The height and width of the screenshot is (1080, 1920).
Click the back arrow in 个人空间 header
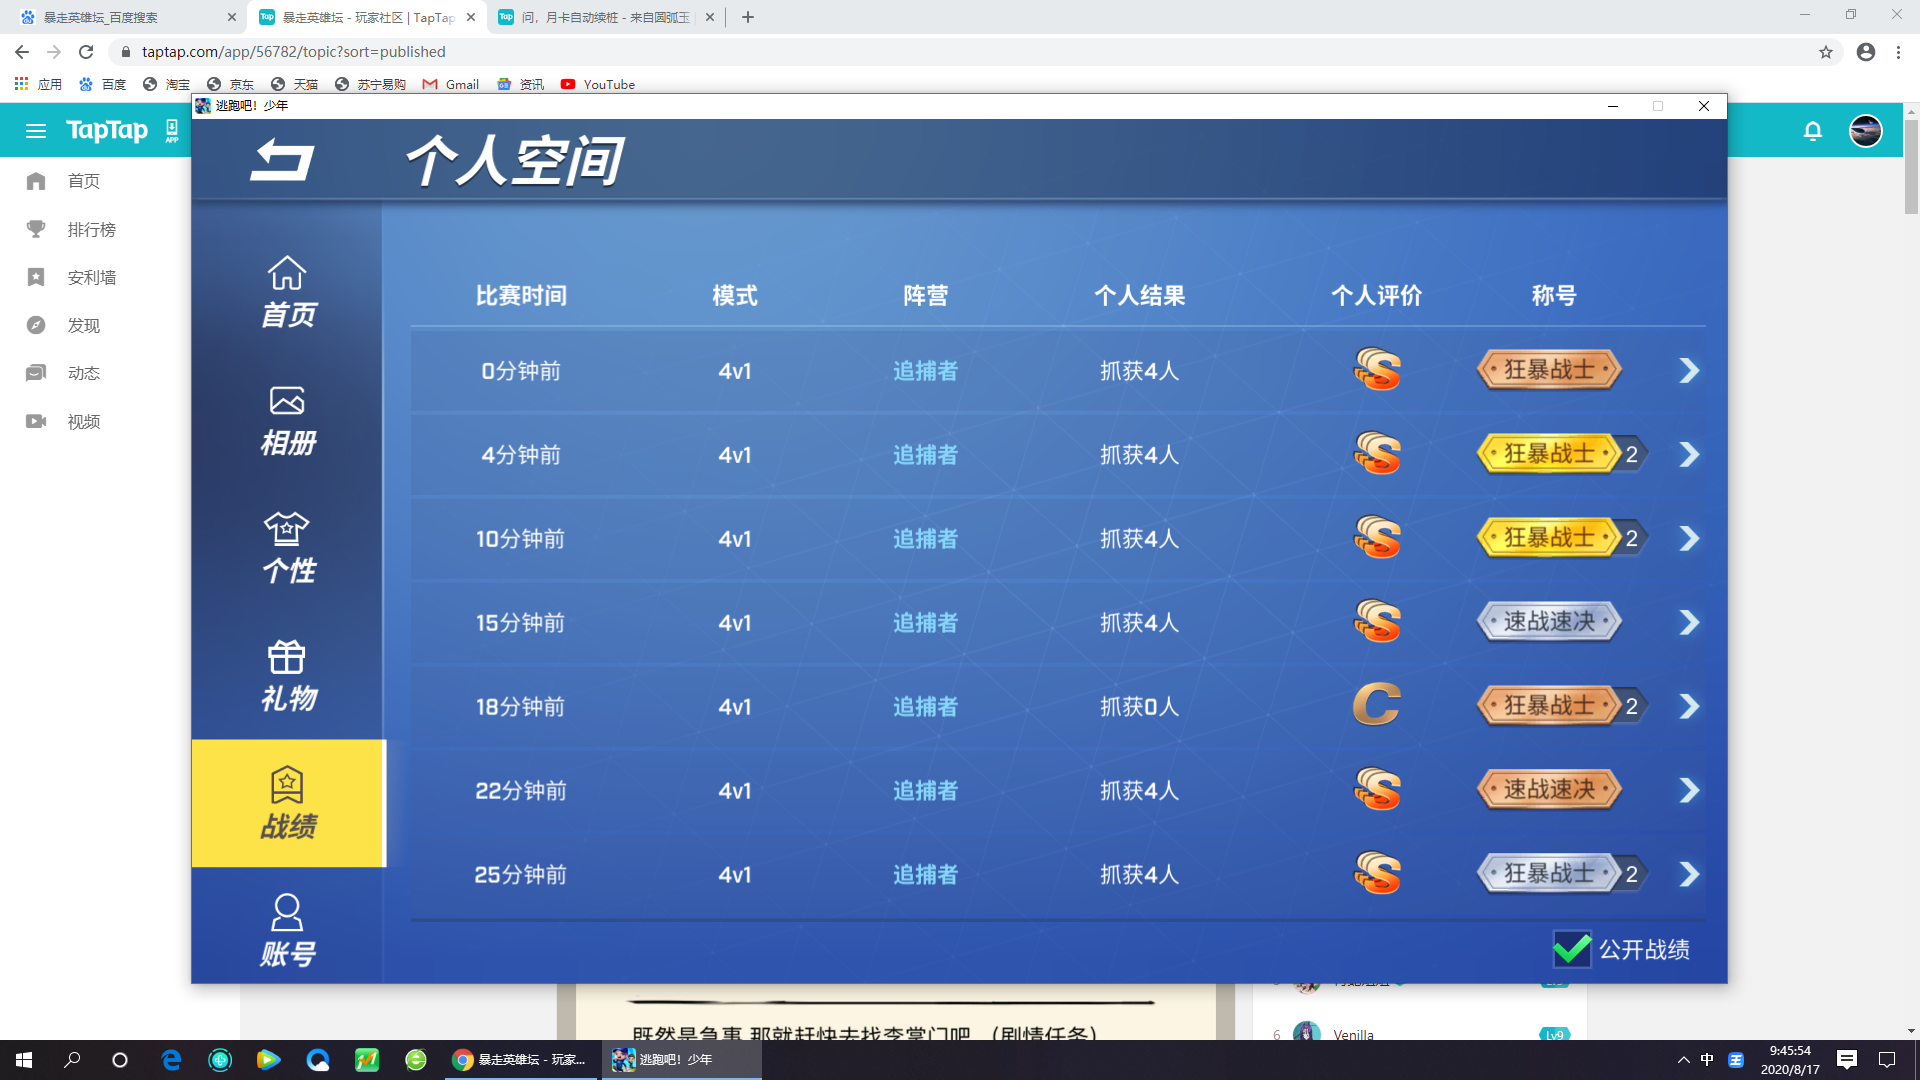(282, 160)
